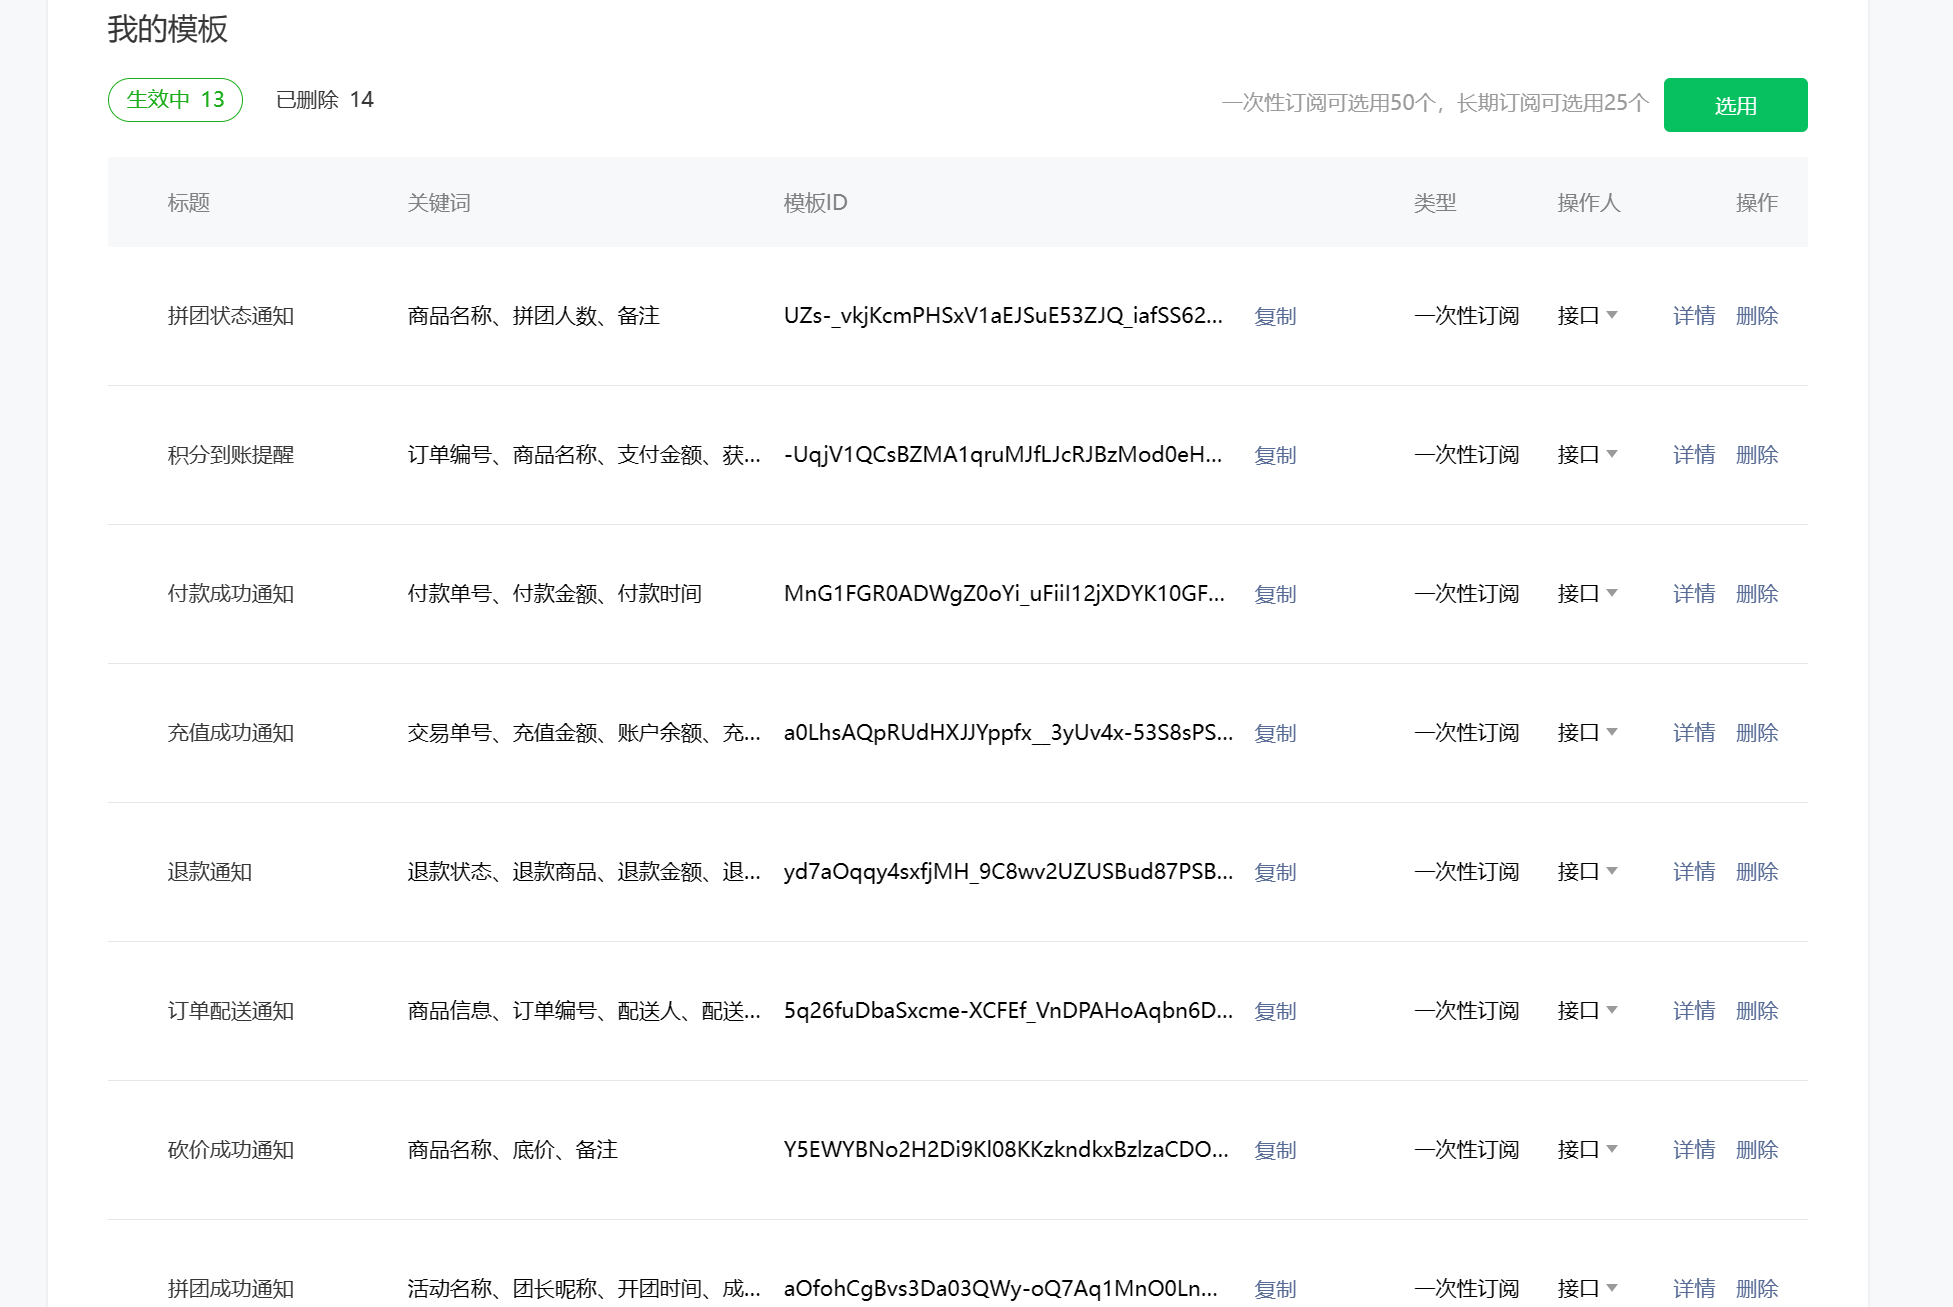Expand 接口 dropdown in 拼团成功通知 row
This screenshot has width=1953, height=1307.
pos(1587,1289)
